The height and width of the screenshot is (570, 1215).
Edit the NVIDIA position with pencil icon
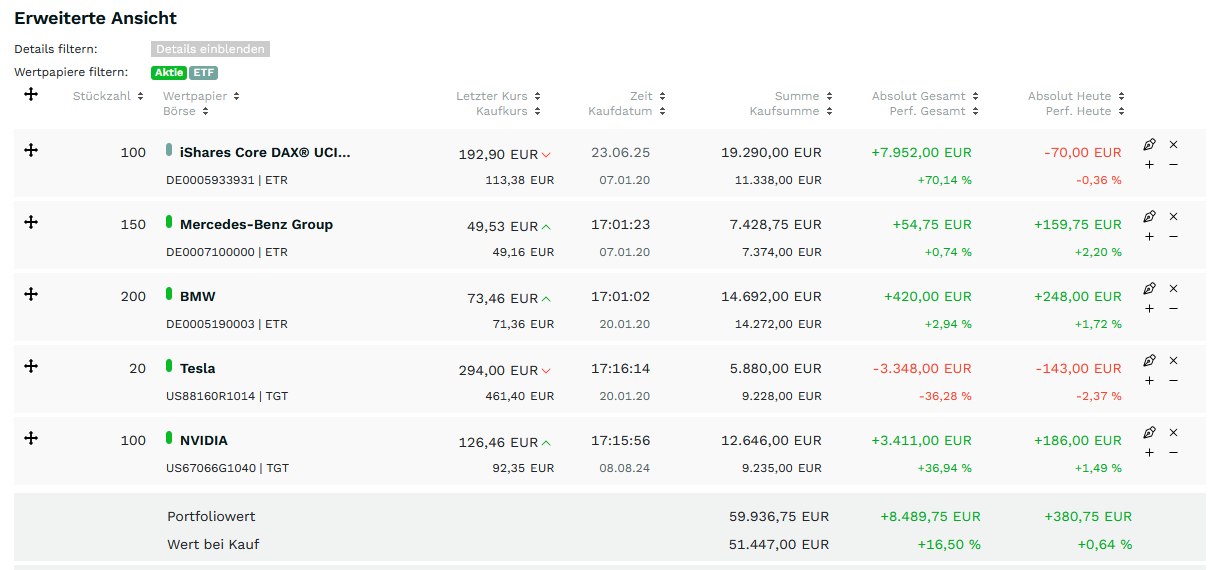click(x=1149, y=432)
